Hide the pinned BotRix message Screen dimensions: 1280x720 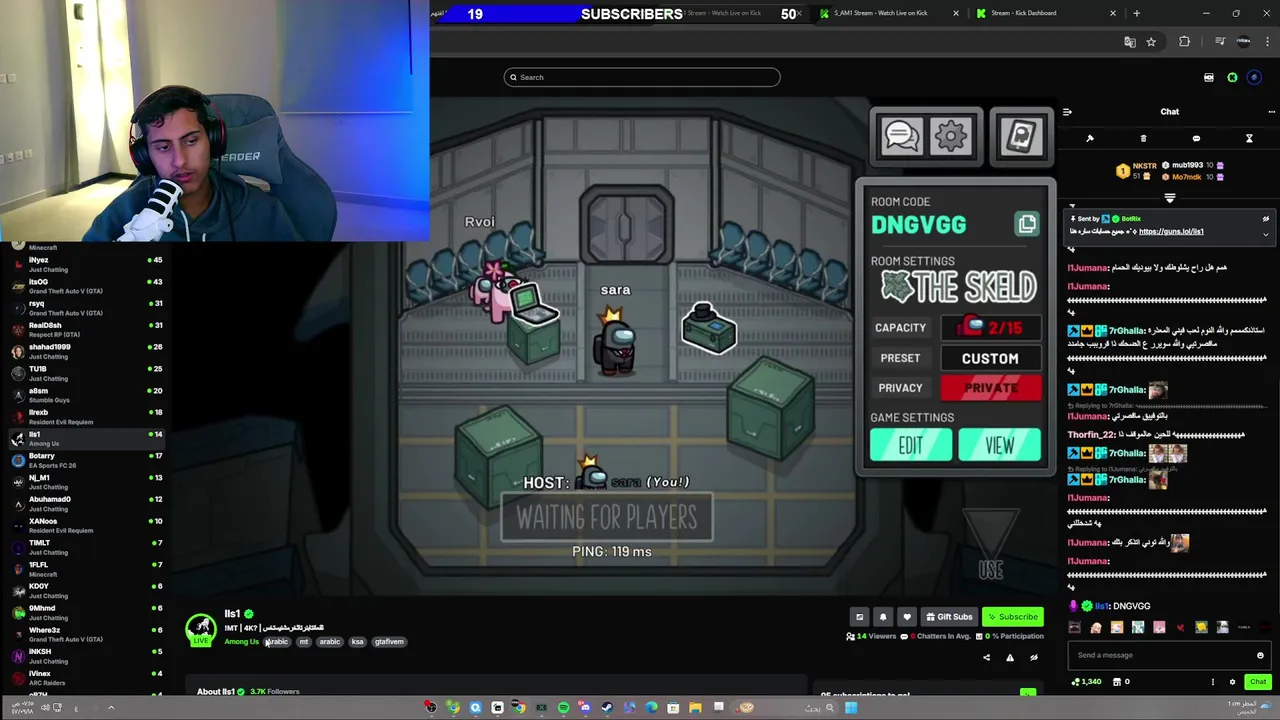point(1265,219)
